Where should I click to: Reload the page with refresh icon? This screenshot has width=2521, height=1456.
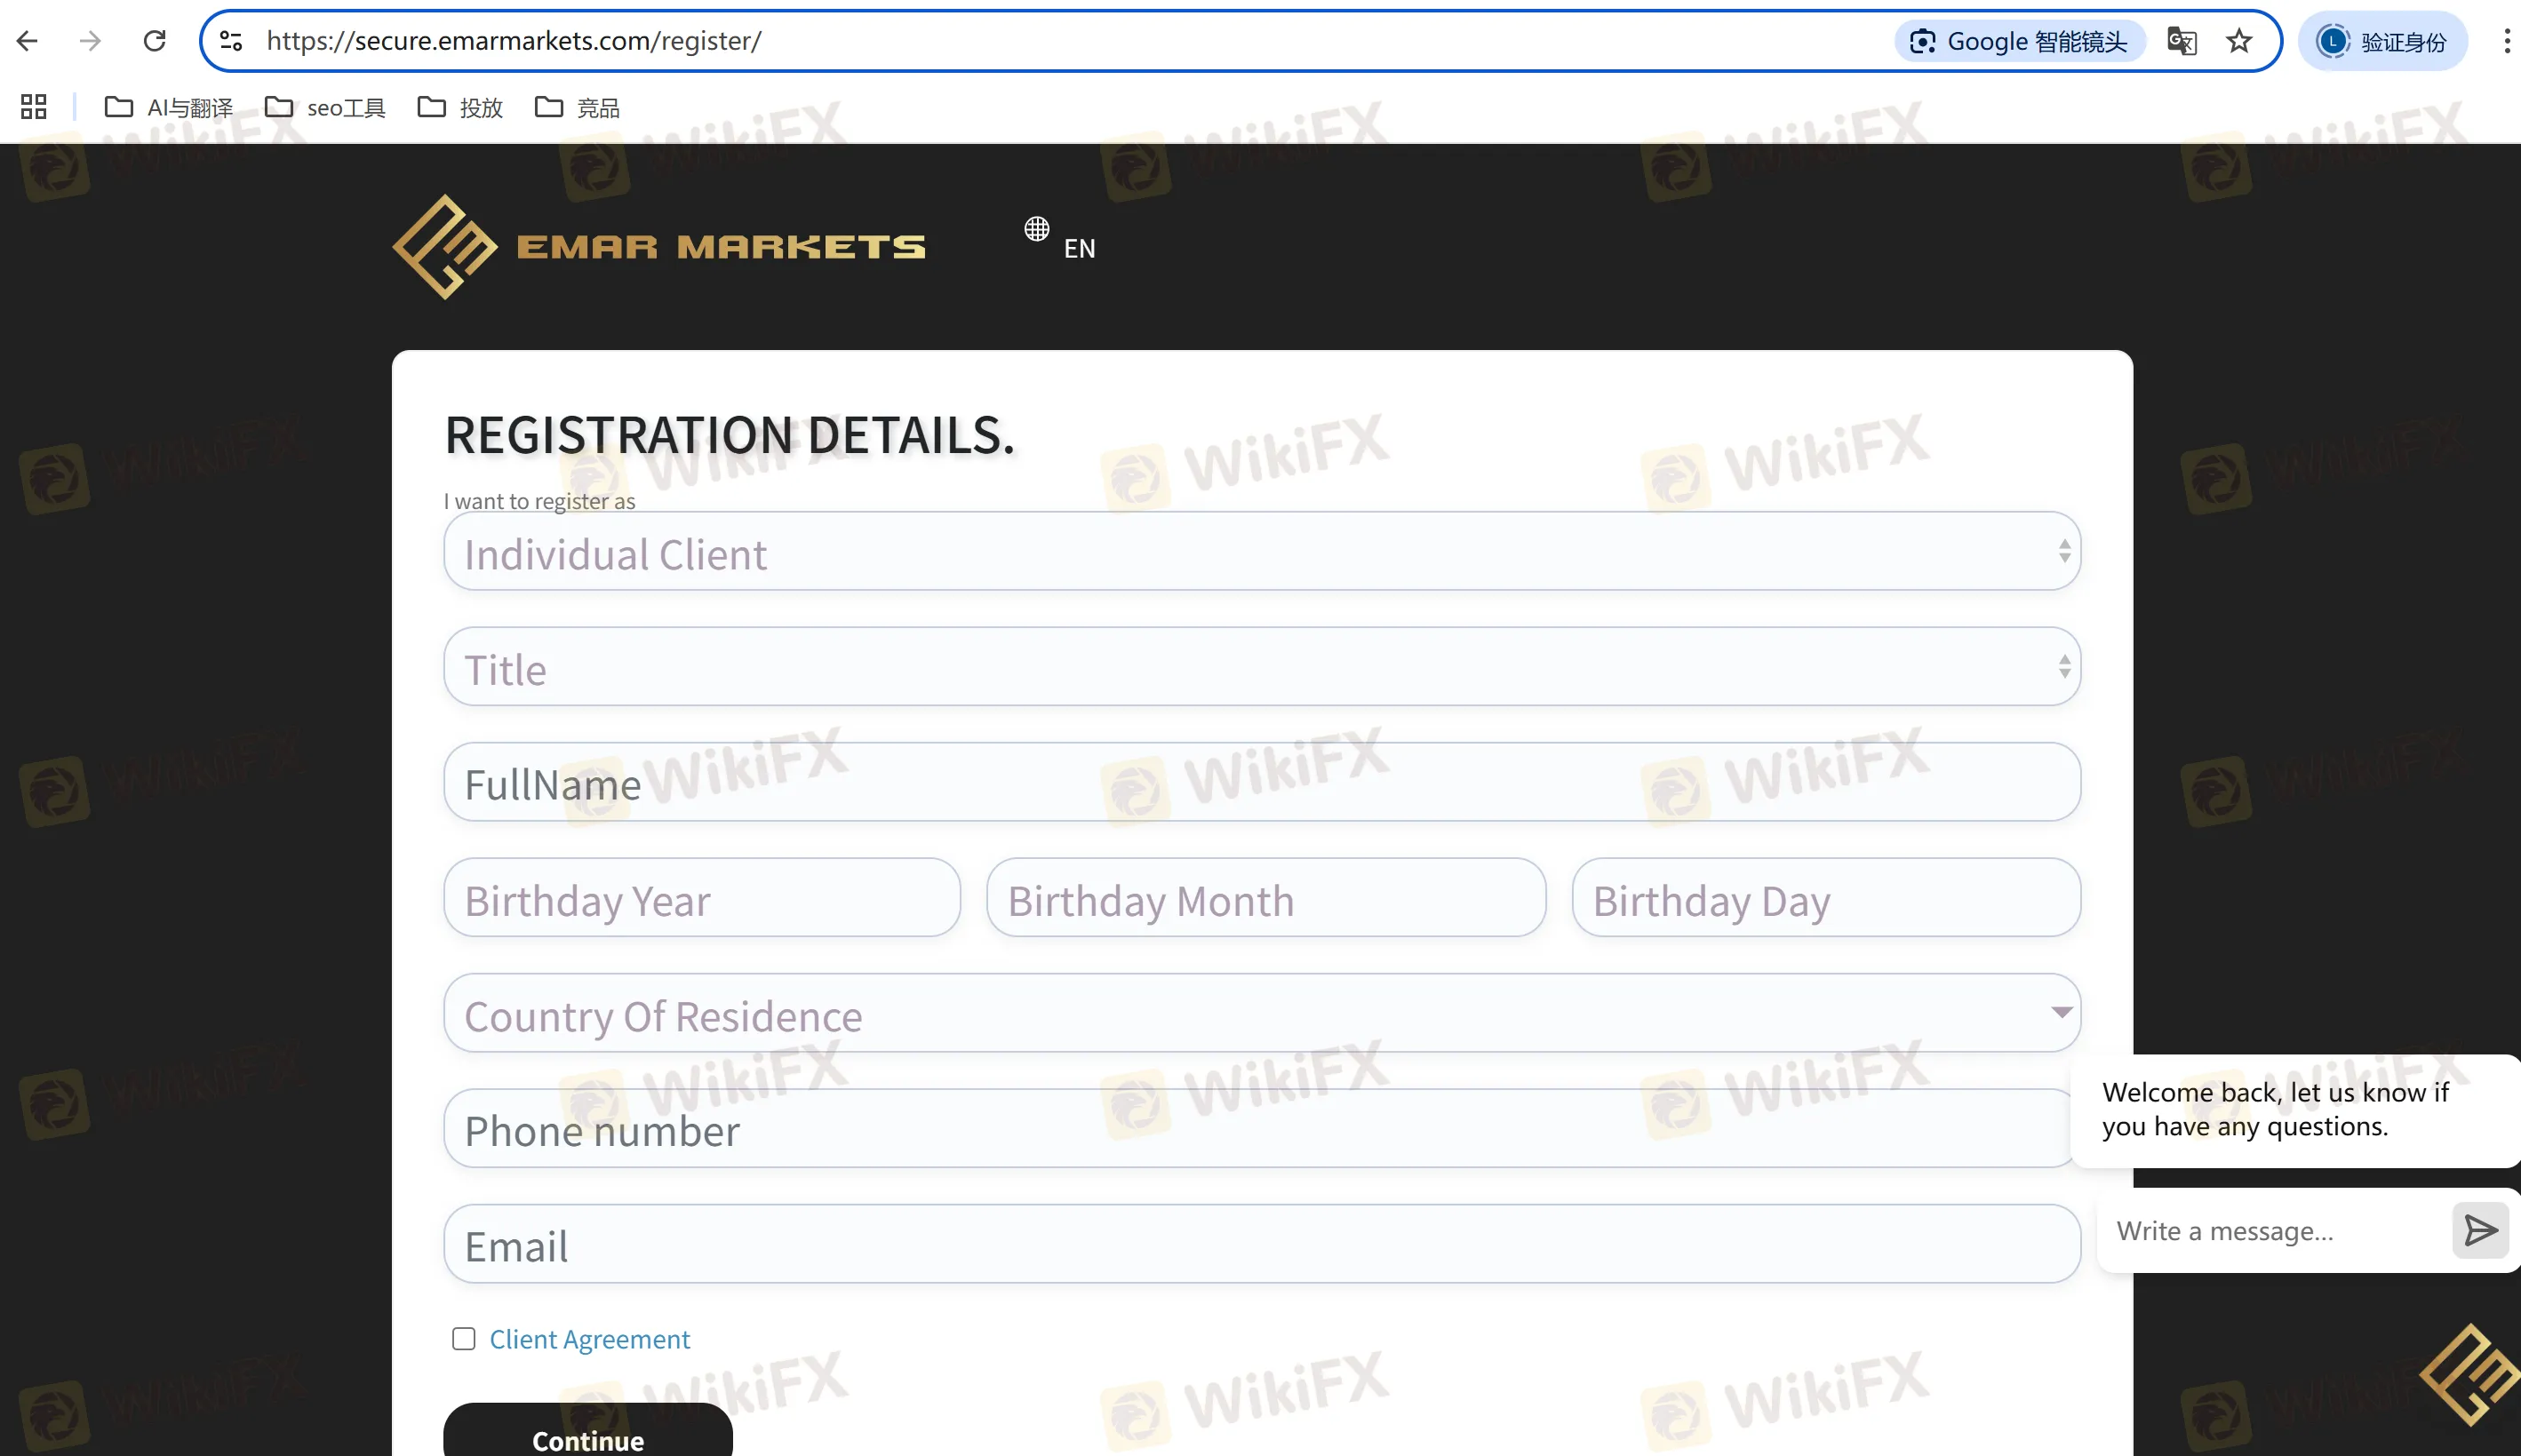pyautogui.click(x=154, y=41)
